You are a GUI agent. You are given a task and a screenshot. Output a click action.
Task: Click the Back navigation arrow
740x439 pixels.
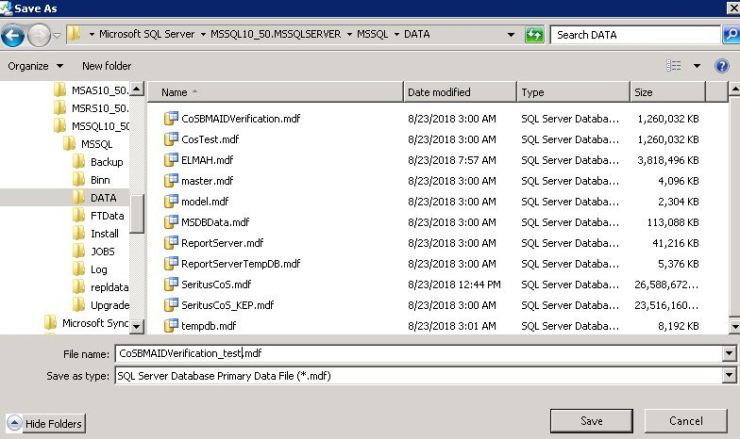(x=13, y=35)
